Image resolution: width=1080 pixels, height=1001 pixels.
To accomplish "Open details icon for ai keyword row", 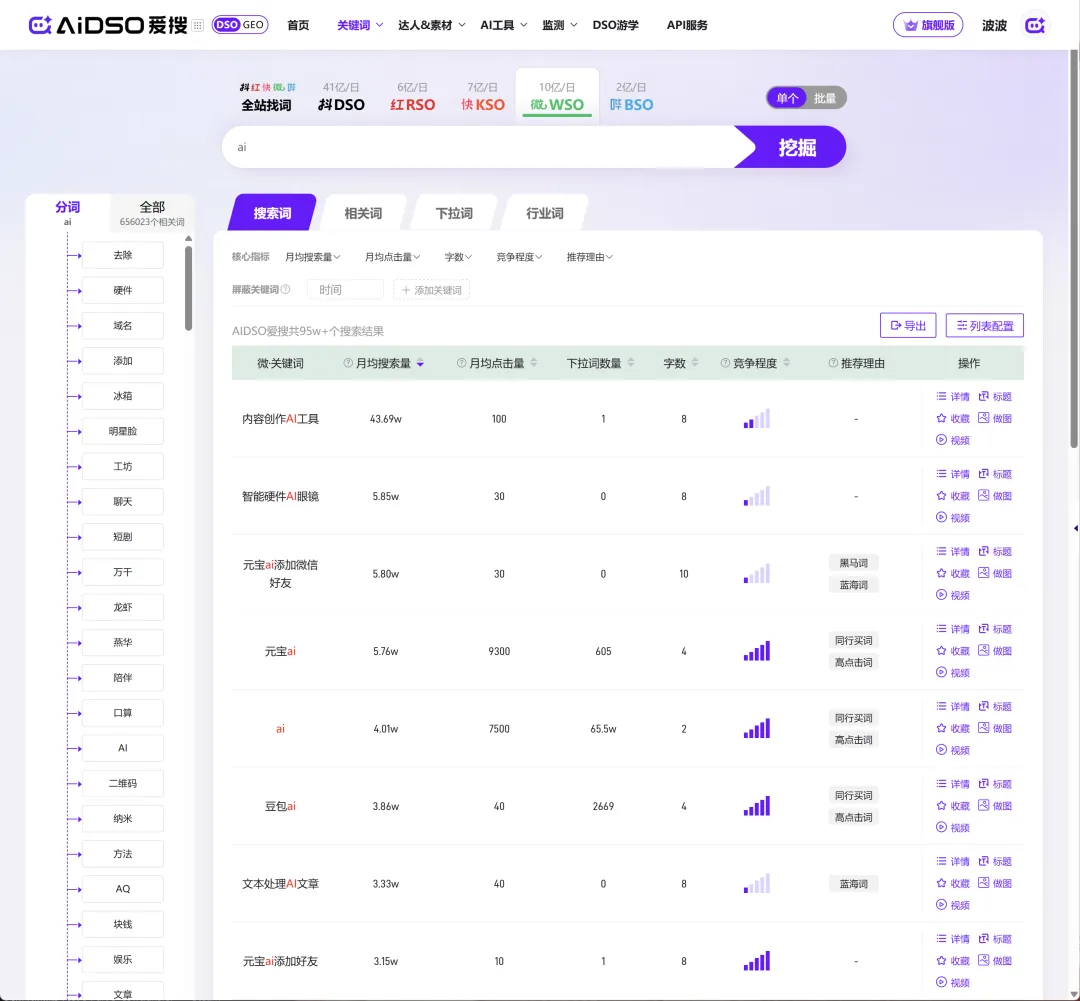I will [941, 706].
